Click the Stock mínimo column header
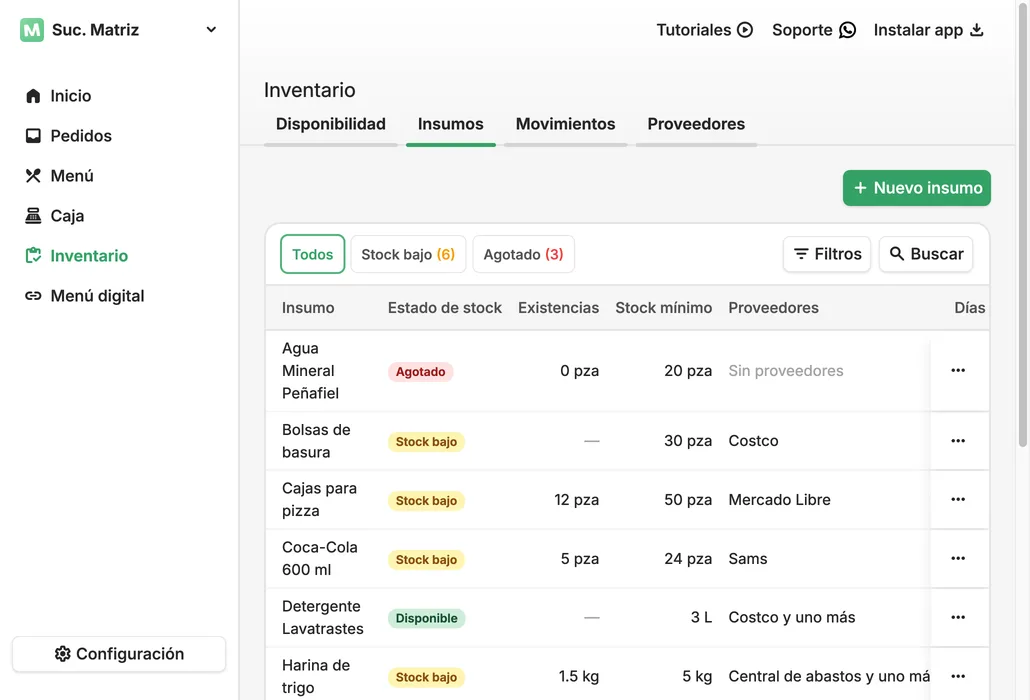 pyautogui.click(x=663, y=308)
